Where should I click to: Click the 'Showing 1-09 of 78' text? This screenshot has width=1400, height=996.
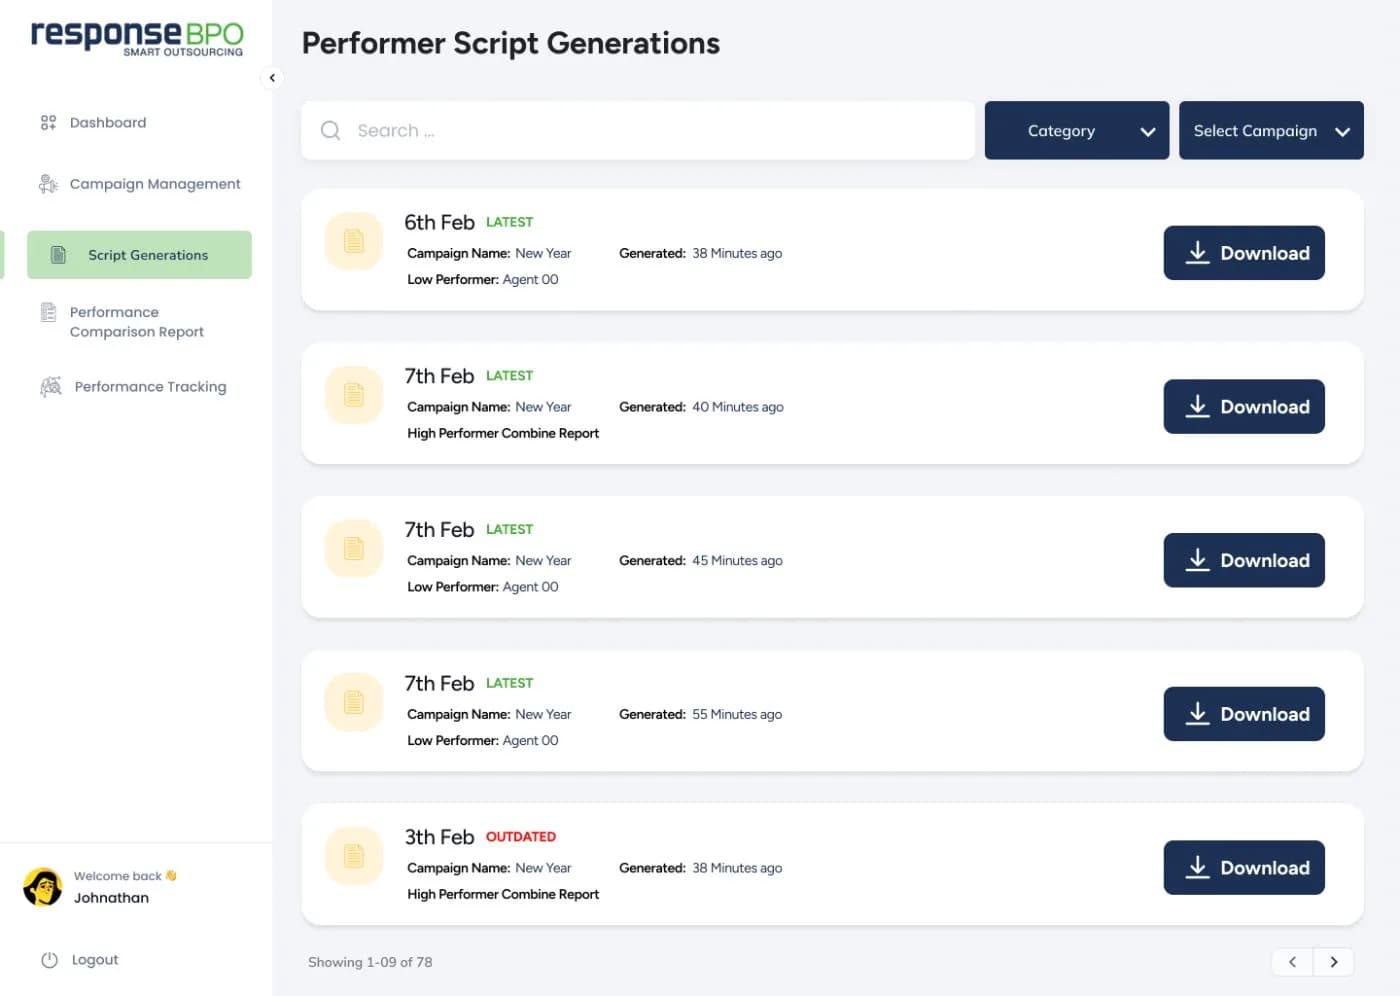[x=370, y=962]
